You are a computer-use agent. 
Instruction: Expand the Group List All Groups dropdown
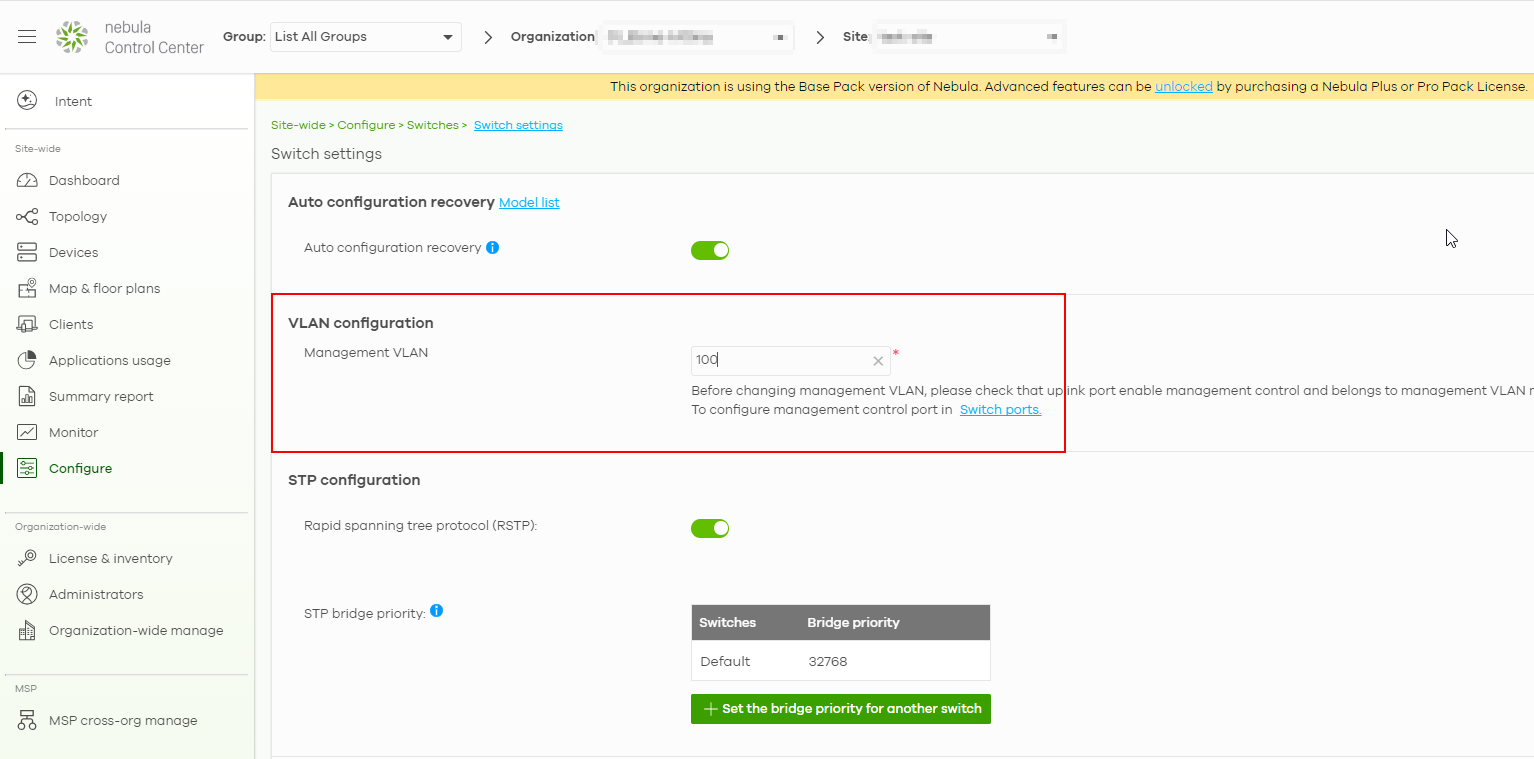click(366, 37)
